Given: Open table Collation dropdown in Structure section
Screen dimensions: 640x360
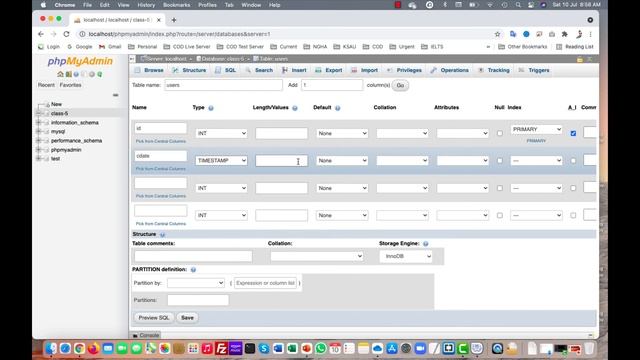Looking at the screenshot, I should pos(317,256).
